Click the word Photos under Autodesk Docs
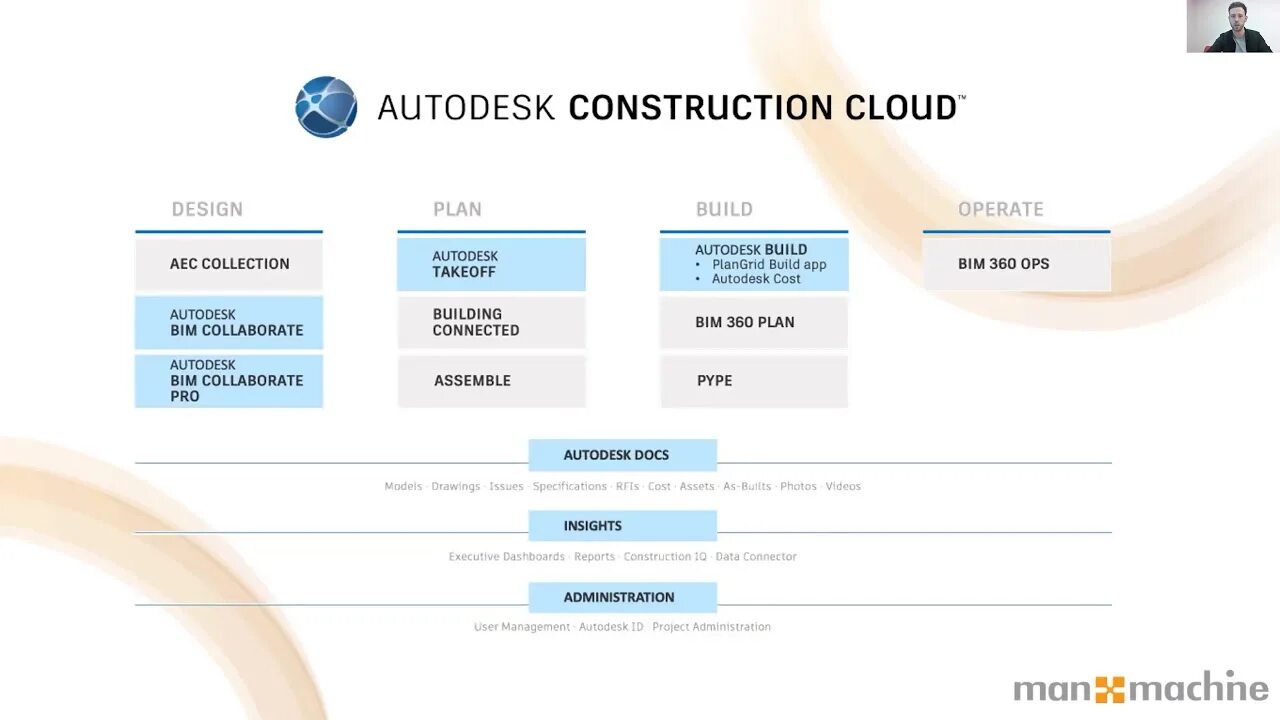The width and height of the screenshot is (1280, 720). (799, 486)
